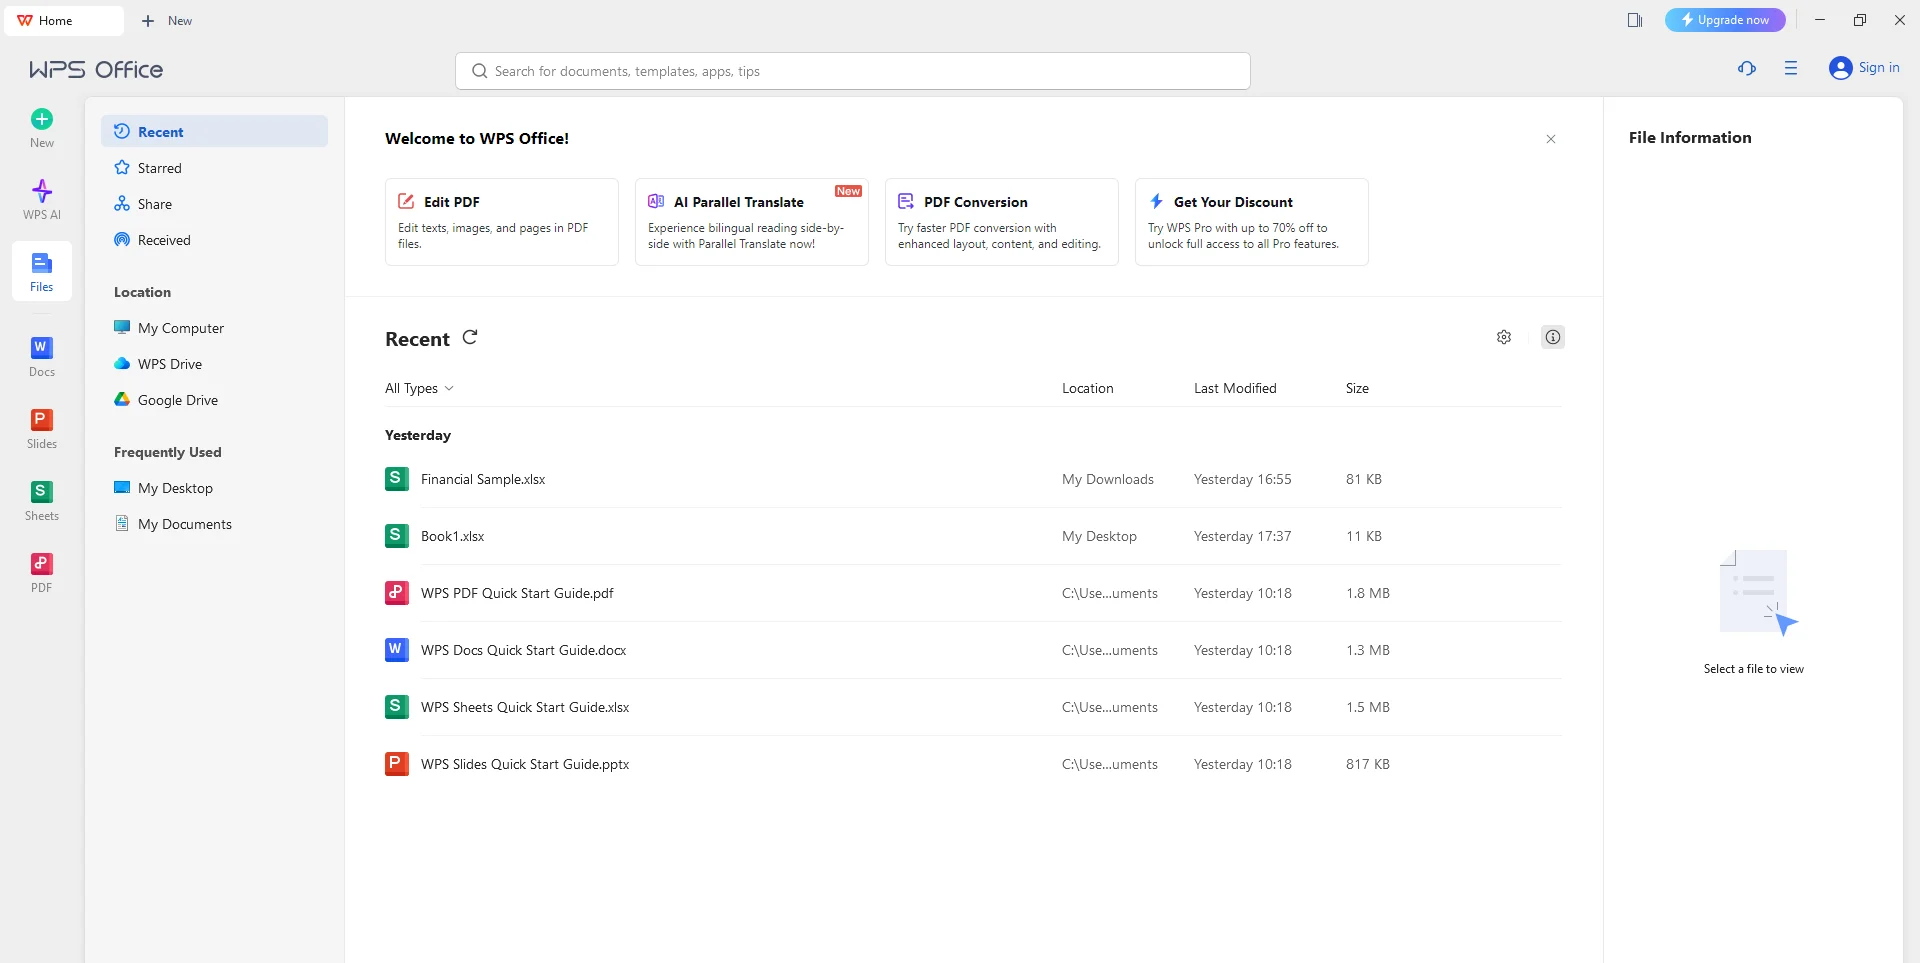Viewport: 1920px width, 963px height.
Task: Select Book1.xlsx file name
Action: tap(452, 536)
